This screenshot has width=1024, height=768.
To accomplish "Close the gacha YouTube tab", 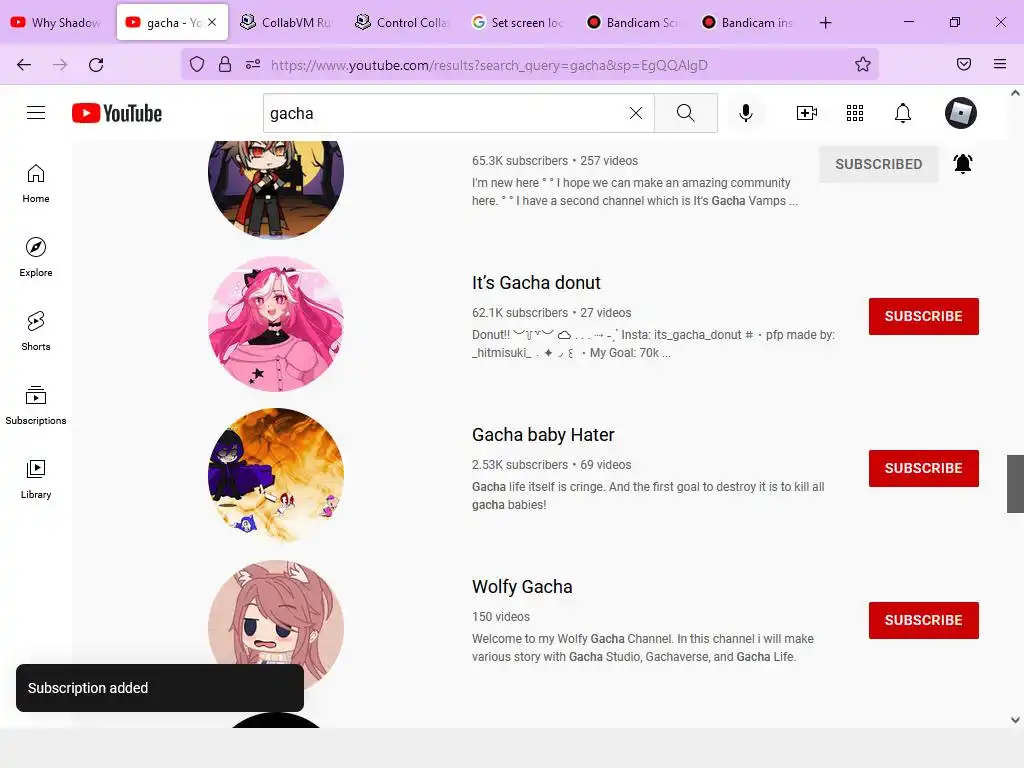I will point(212,22).
